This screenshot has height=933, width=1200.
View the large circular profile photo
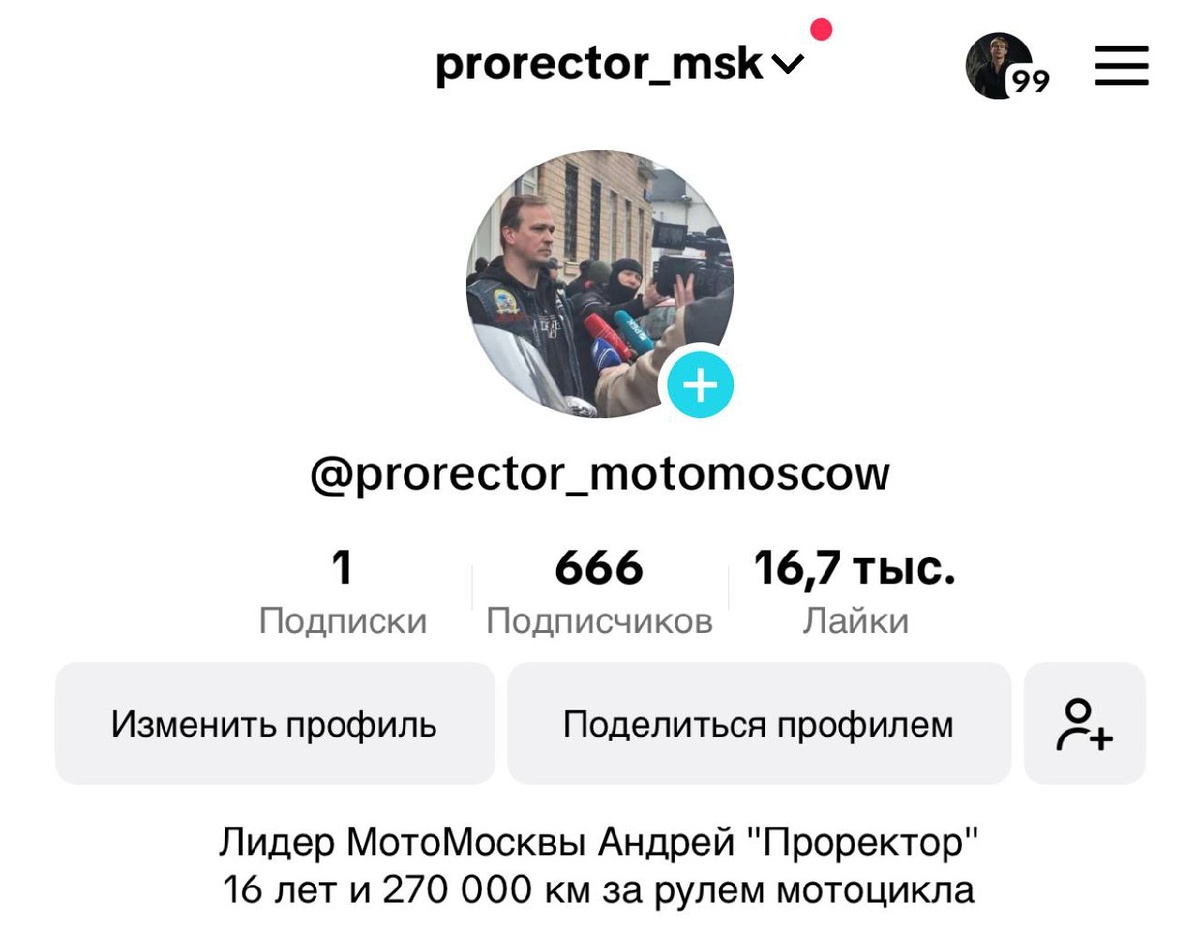[x=600, y=284]
